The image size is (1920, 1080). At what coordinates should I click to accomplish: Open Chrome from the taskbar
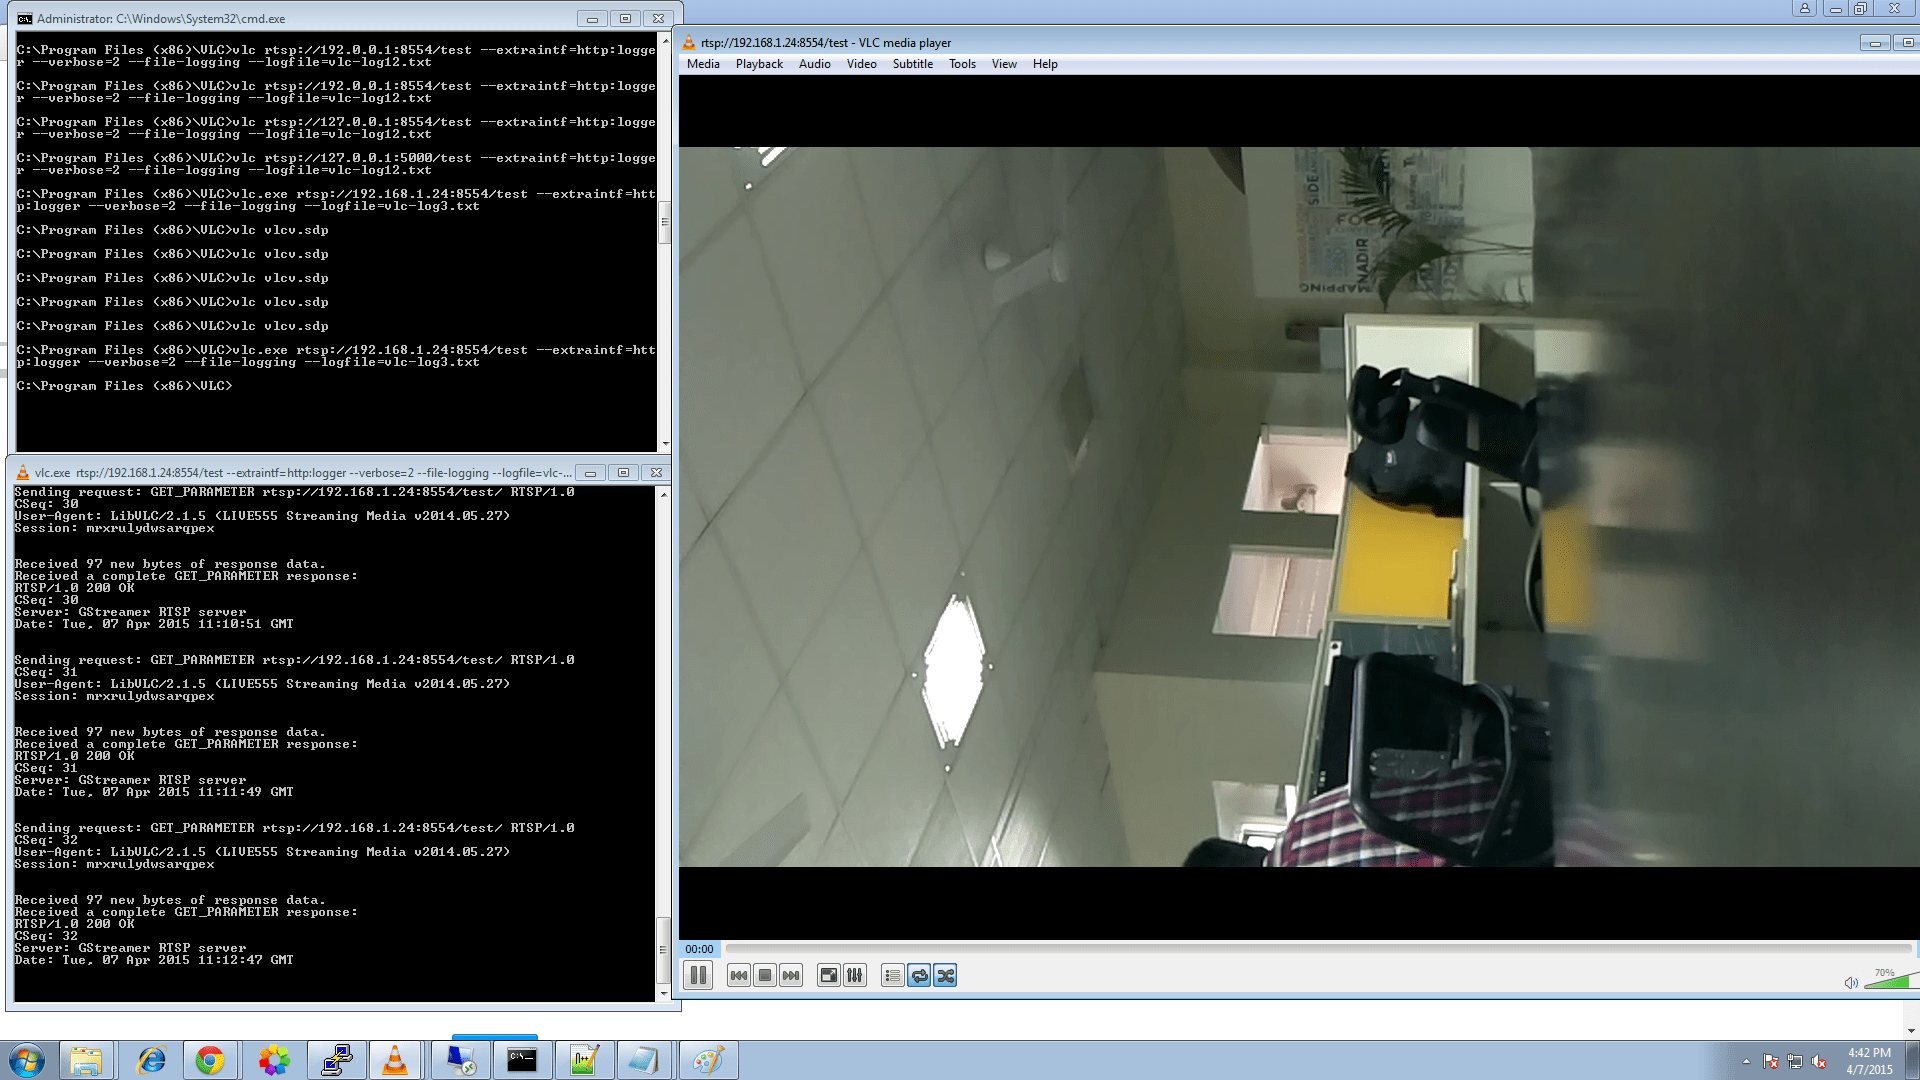tap(210, 1060)
